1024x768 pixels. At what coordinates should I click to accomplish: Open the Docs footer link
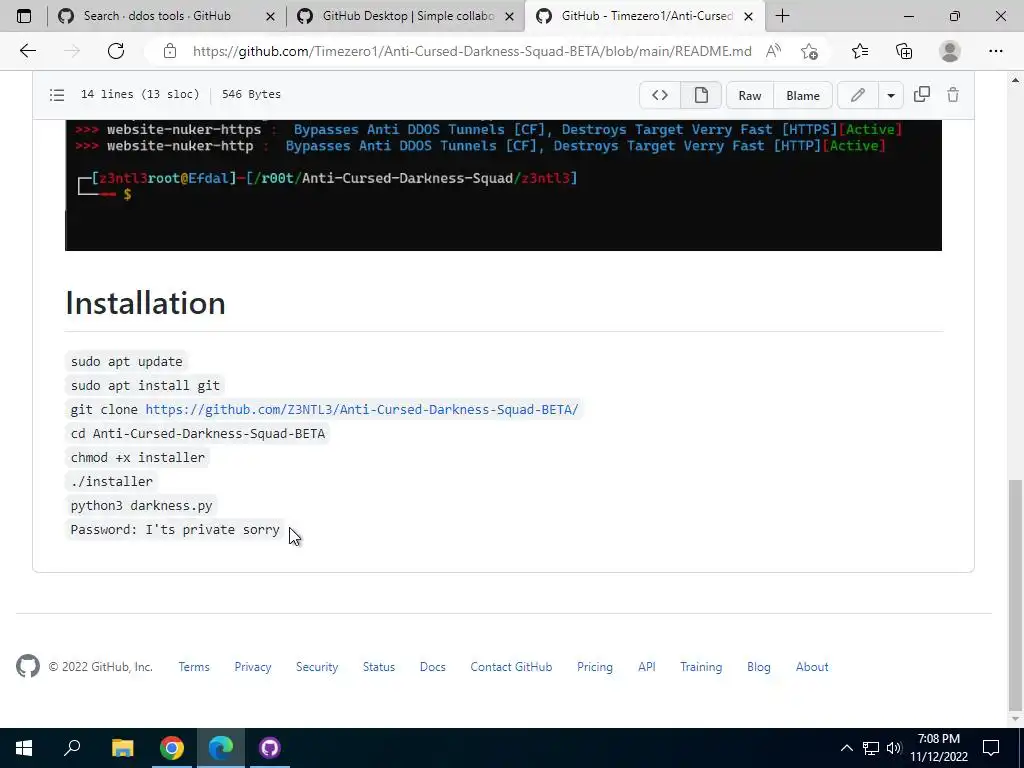tap(432, 667)
